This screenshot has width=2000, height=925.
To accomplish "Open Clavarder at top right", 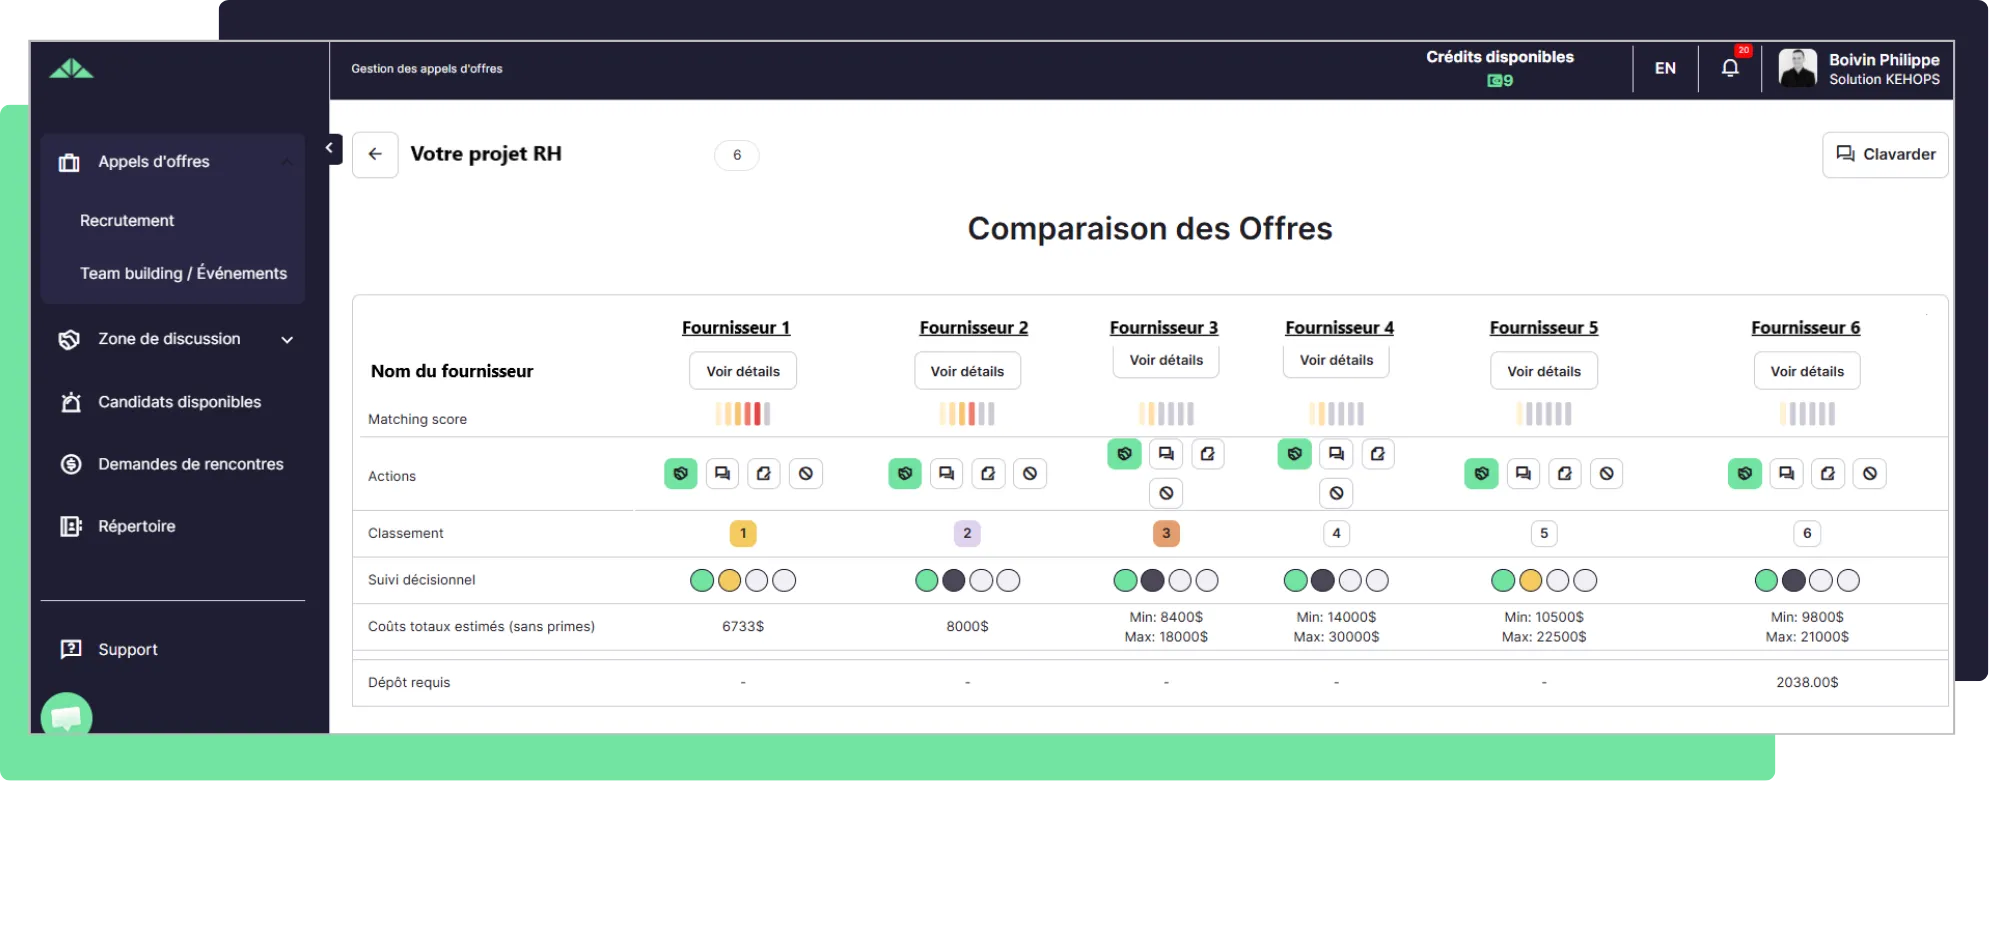I will [1884, 154].
